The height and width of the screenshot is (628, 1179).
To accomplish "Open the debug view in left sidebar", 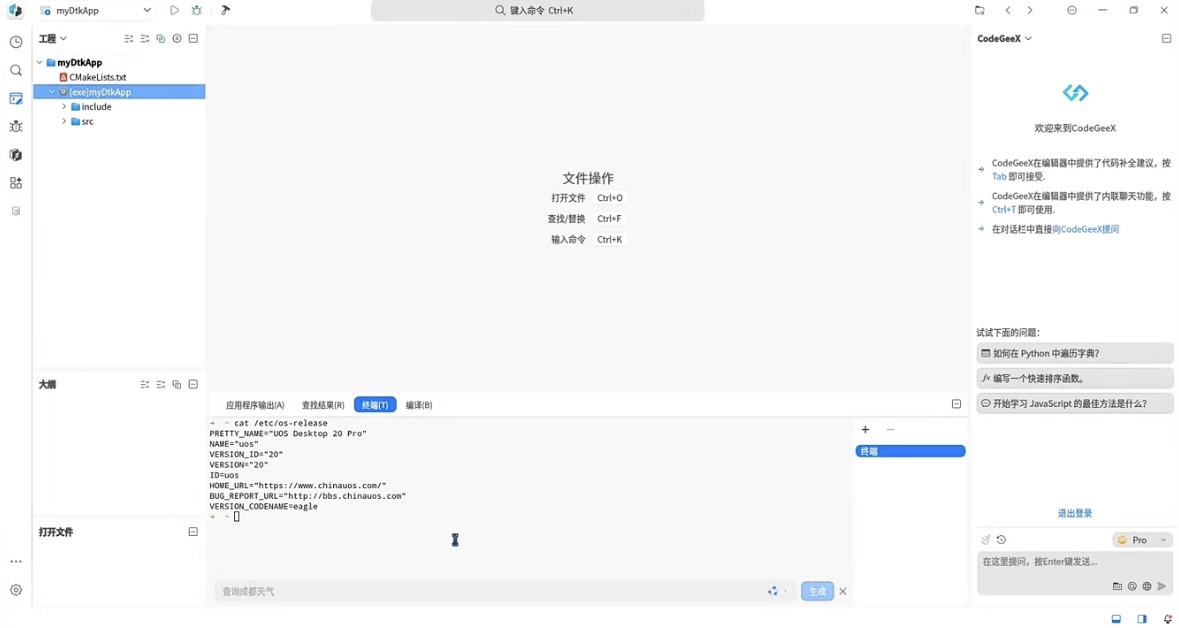I will click(x=16, y=126).
